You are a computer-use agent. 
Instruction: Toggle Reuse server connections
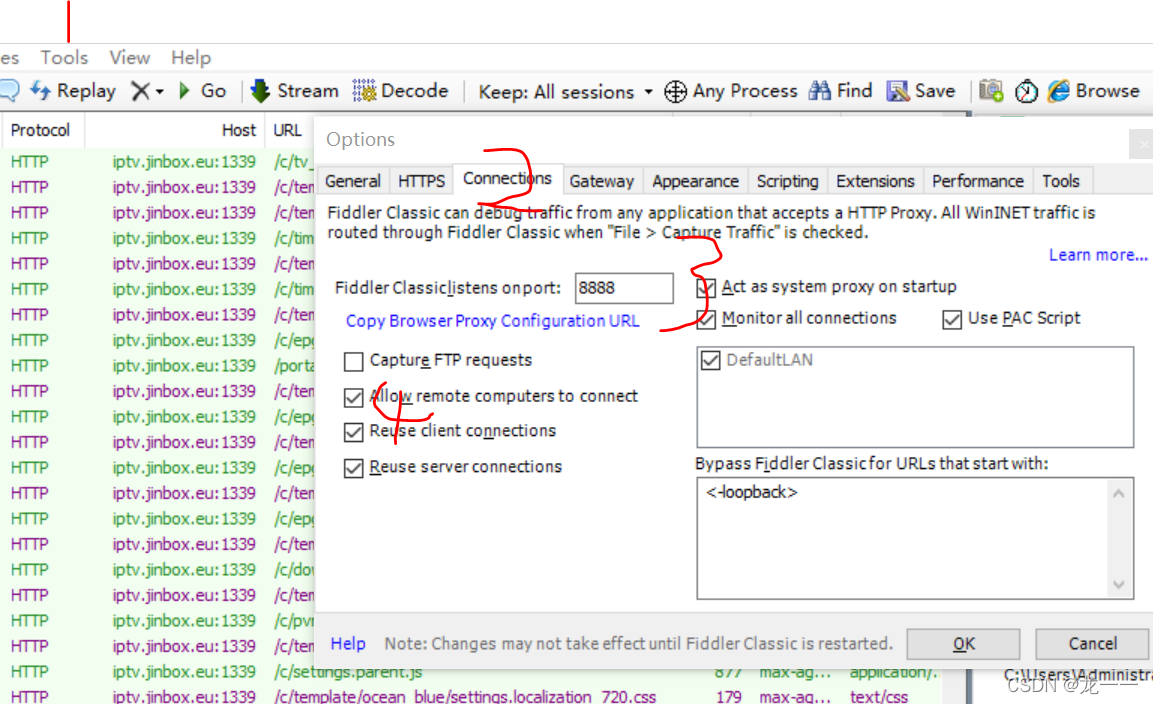pos(354,468)
